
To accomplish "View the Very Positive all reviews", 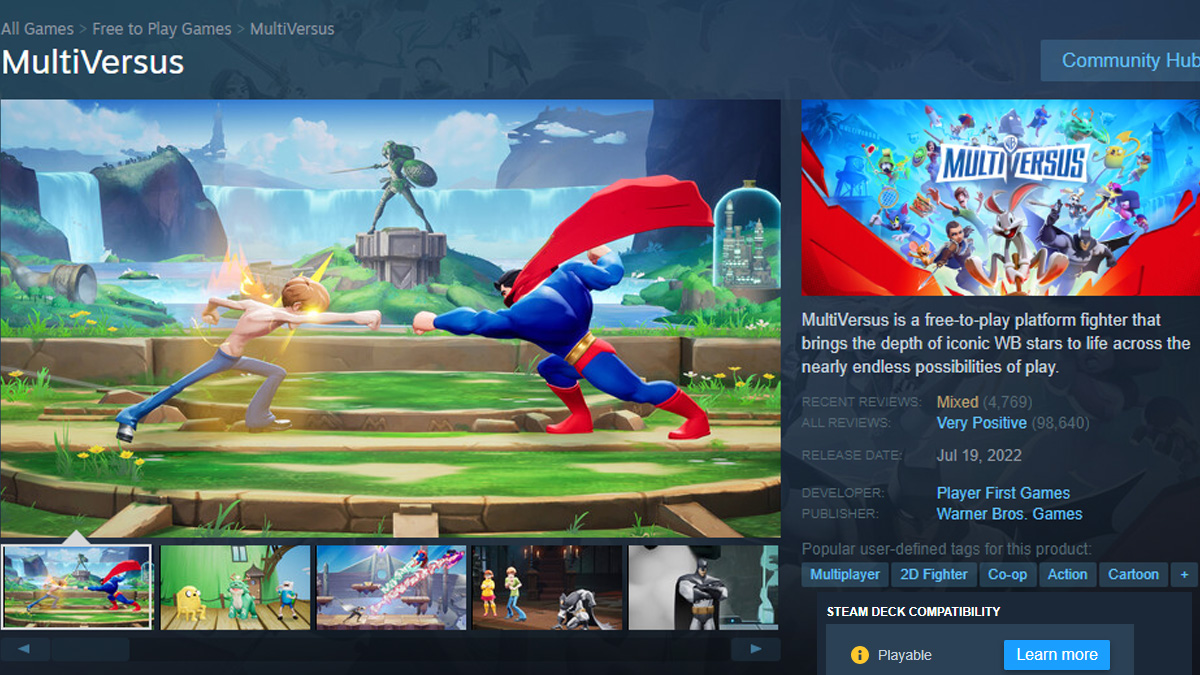I will point(981,423).
